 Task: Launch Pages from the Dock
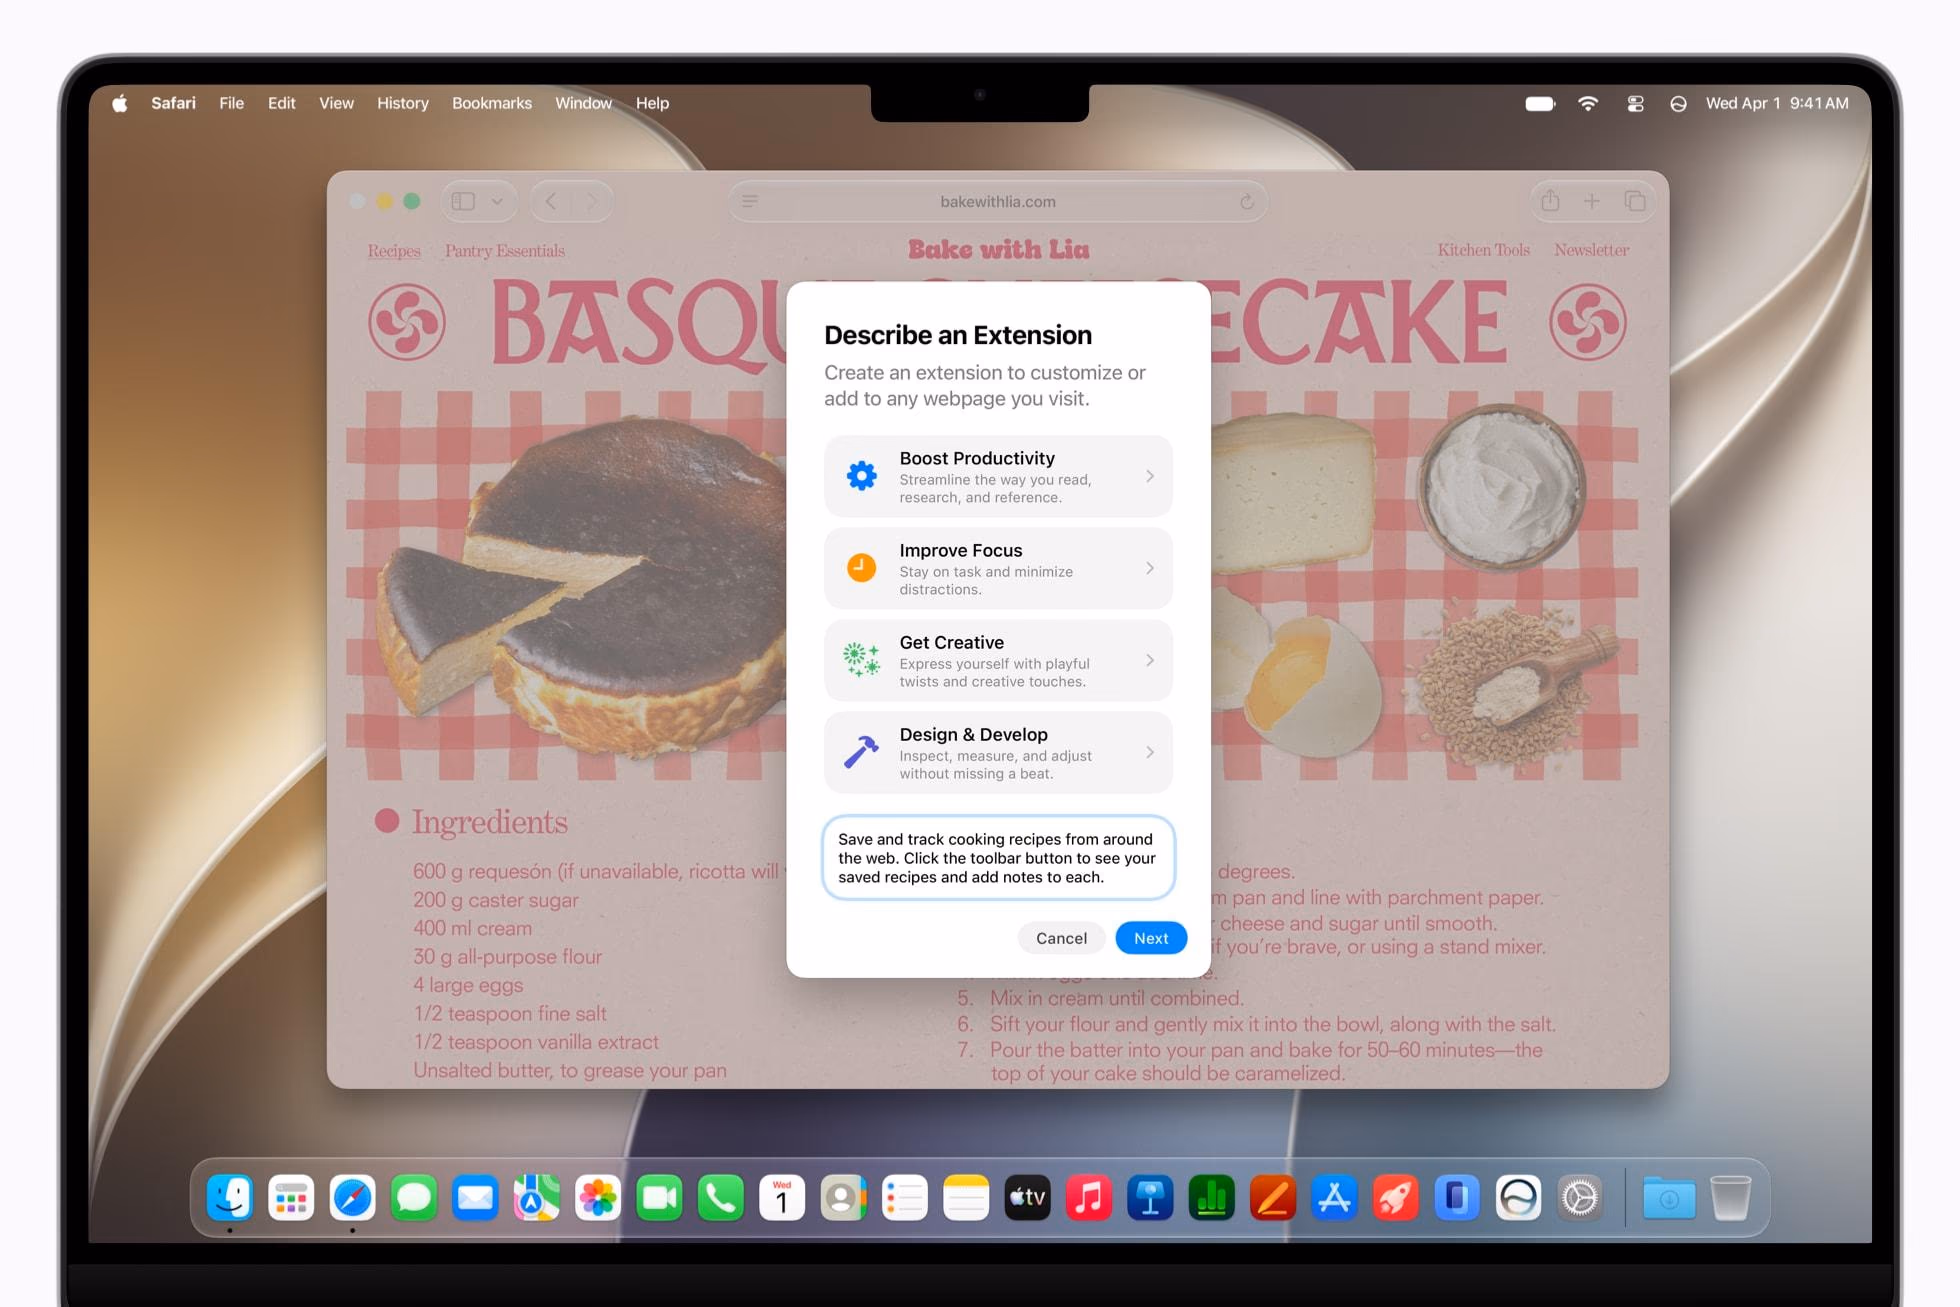click(1273, 1197)
